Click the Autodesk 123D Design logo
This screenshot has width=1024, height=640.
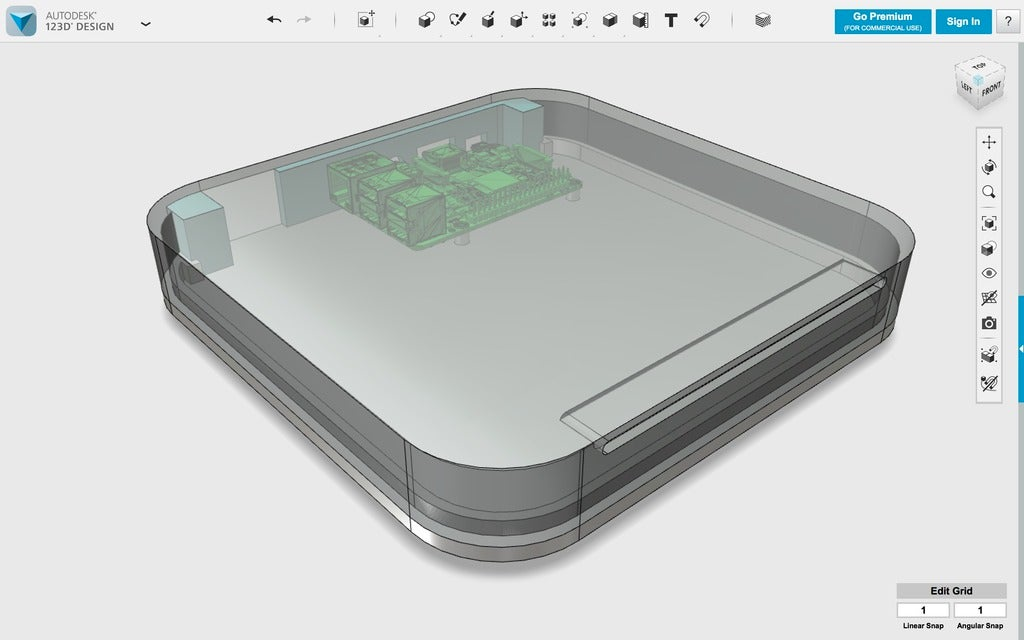(x=21, y=21)
